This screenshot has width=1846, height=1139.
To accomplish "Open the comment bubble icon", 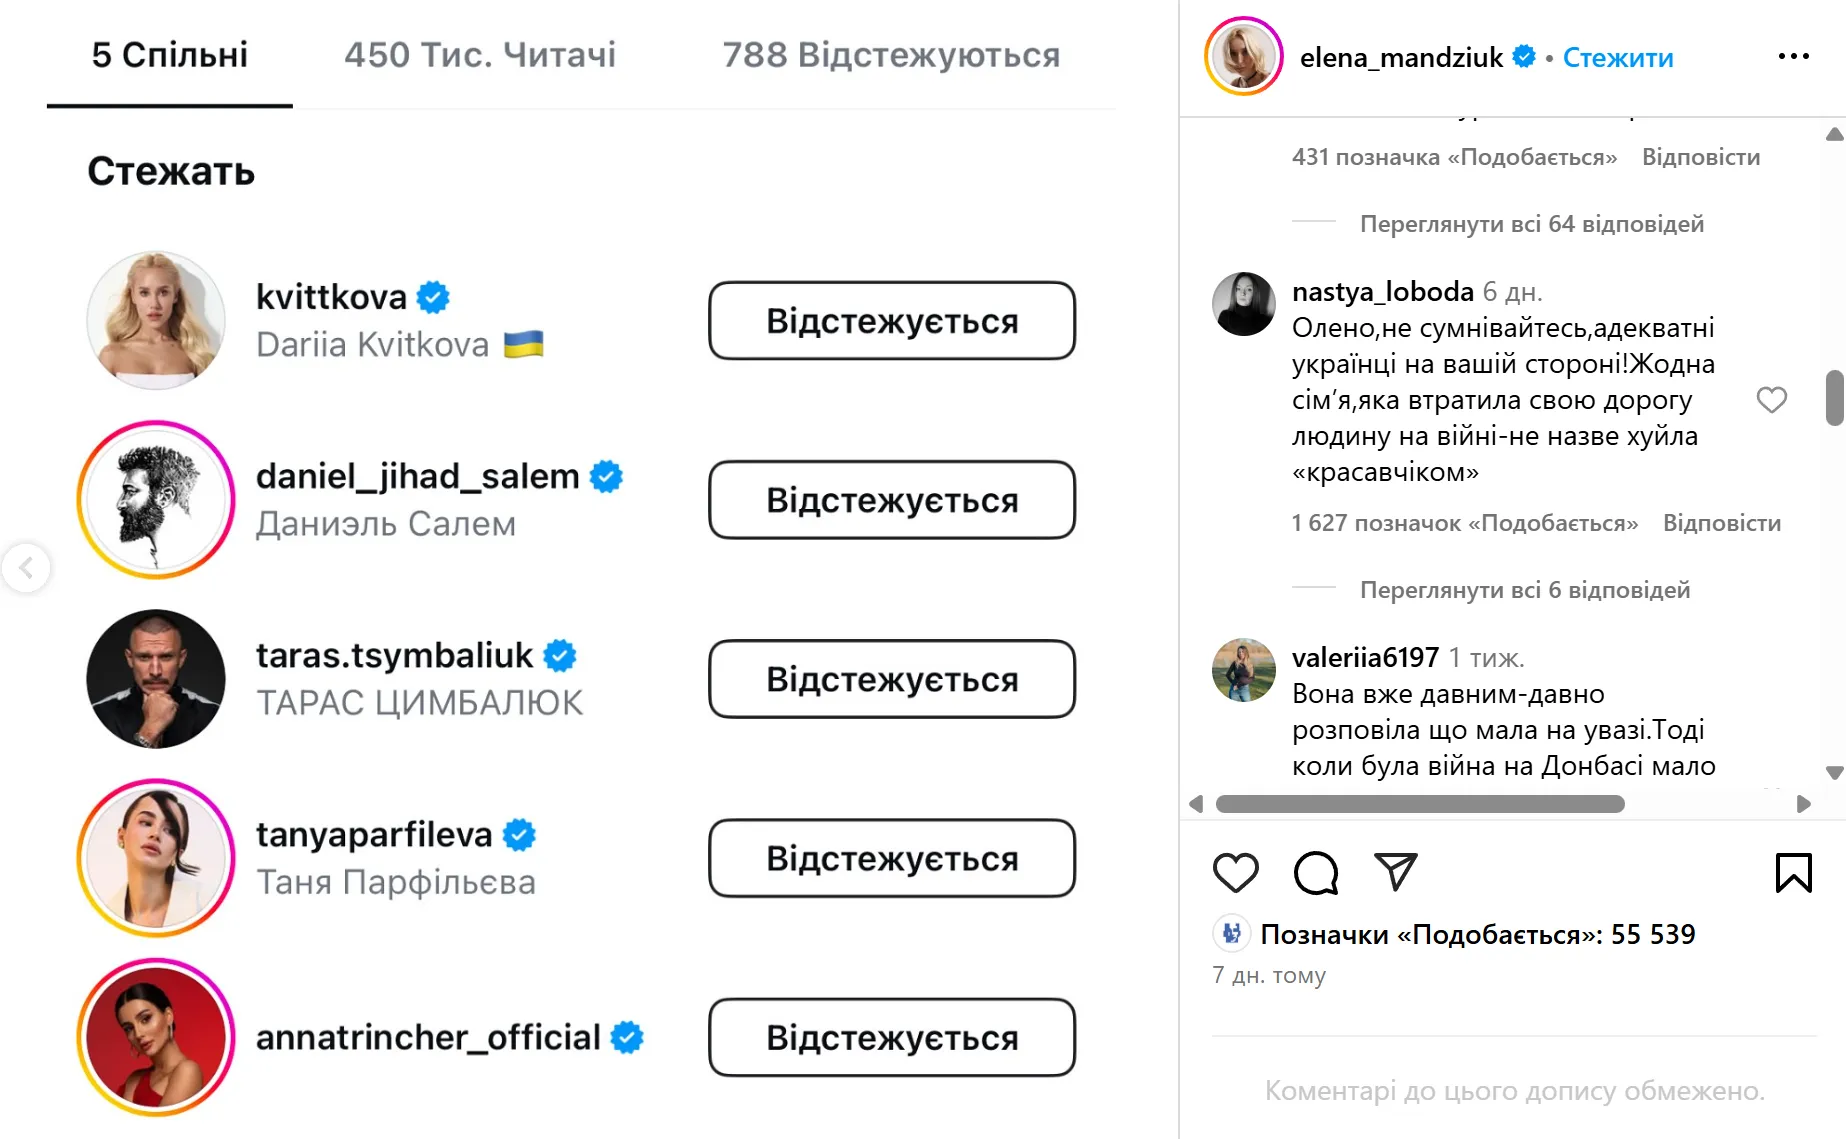I will tap(1315, 873).
